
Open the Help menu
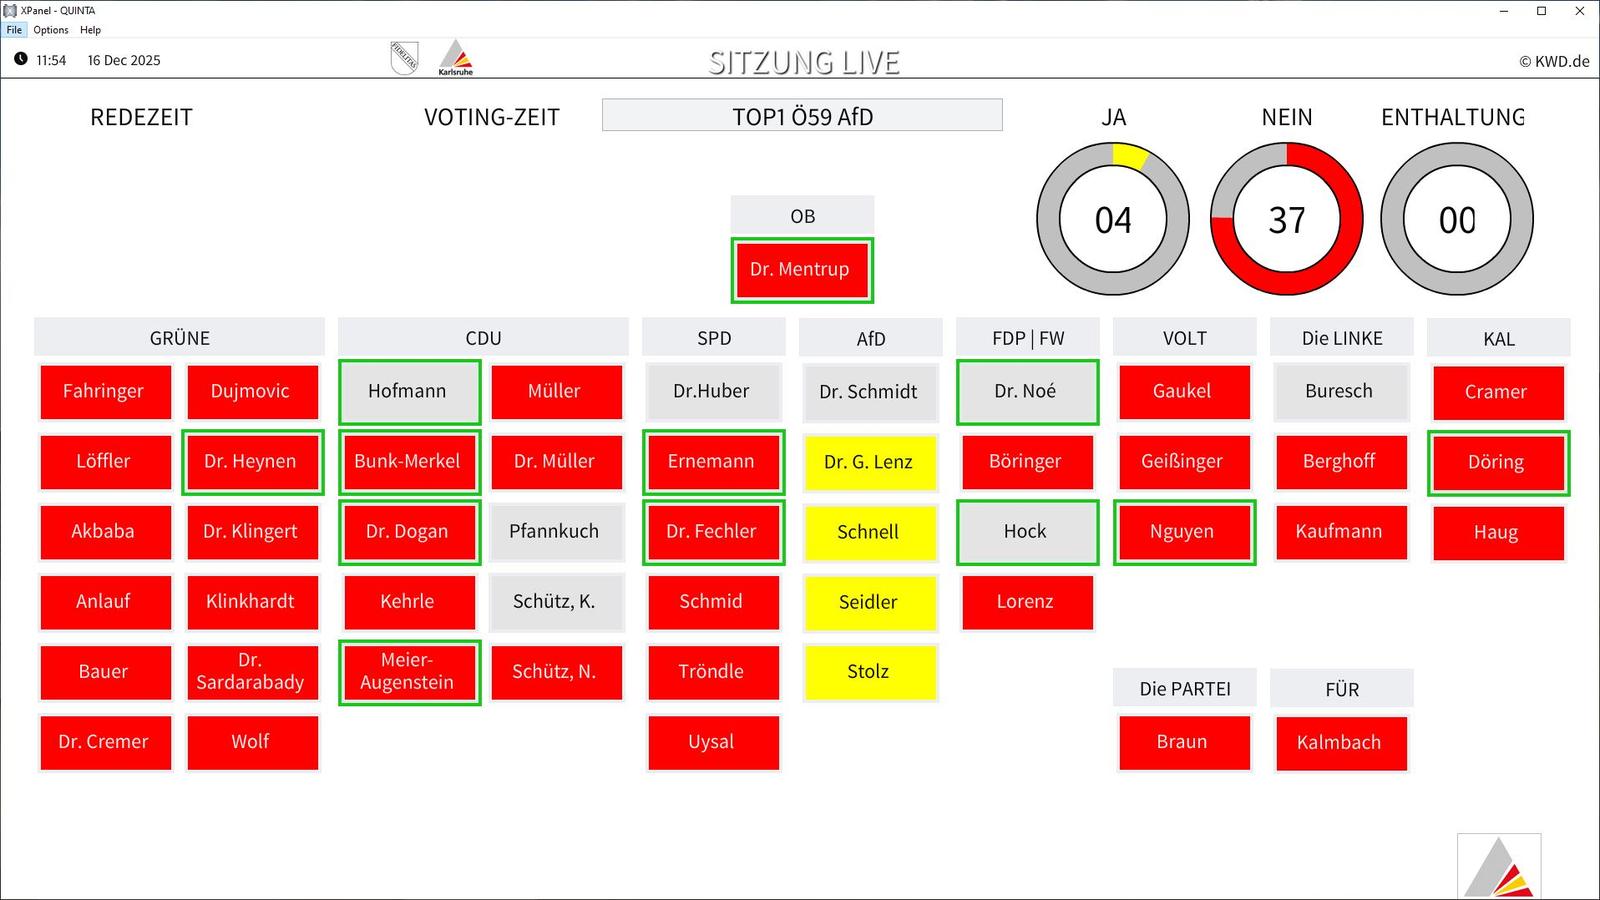tap(90, 30)
